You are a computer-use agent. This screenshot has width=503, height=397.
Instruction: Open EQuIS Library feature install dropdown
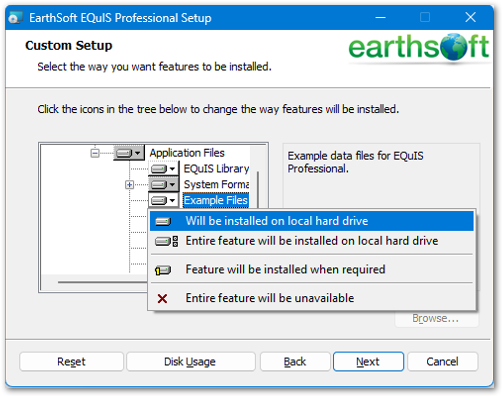163,169
